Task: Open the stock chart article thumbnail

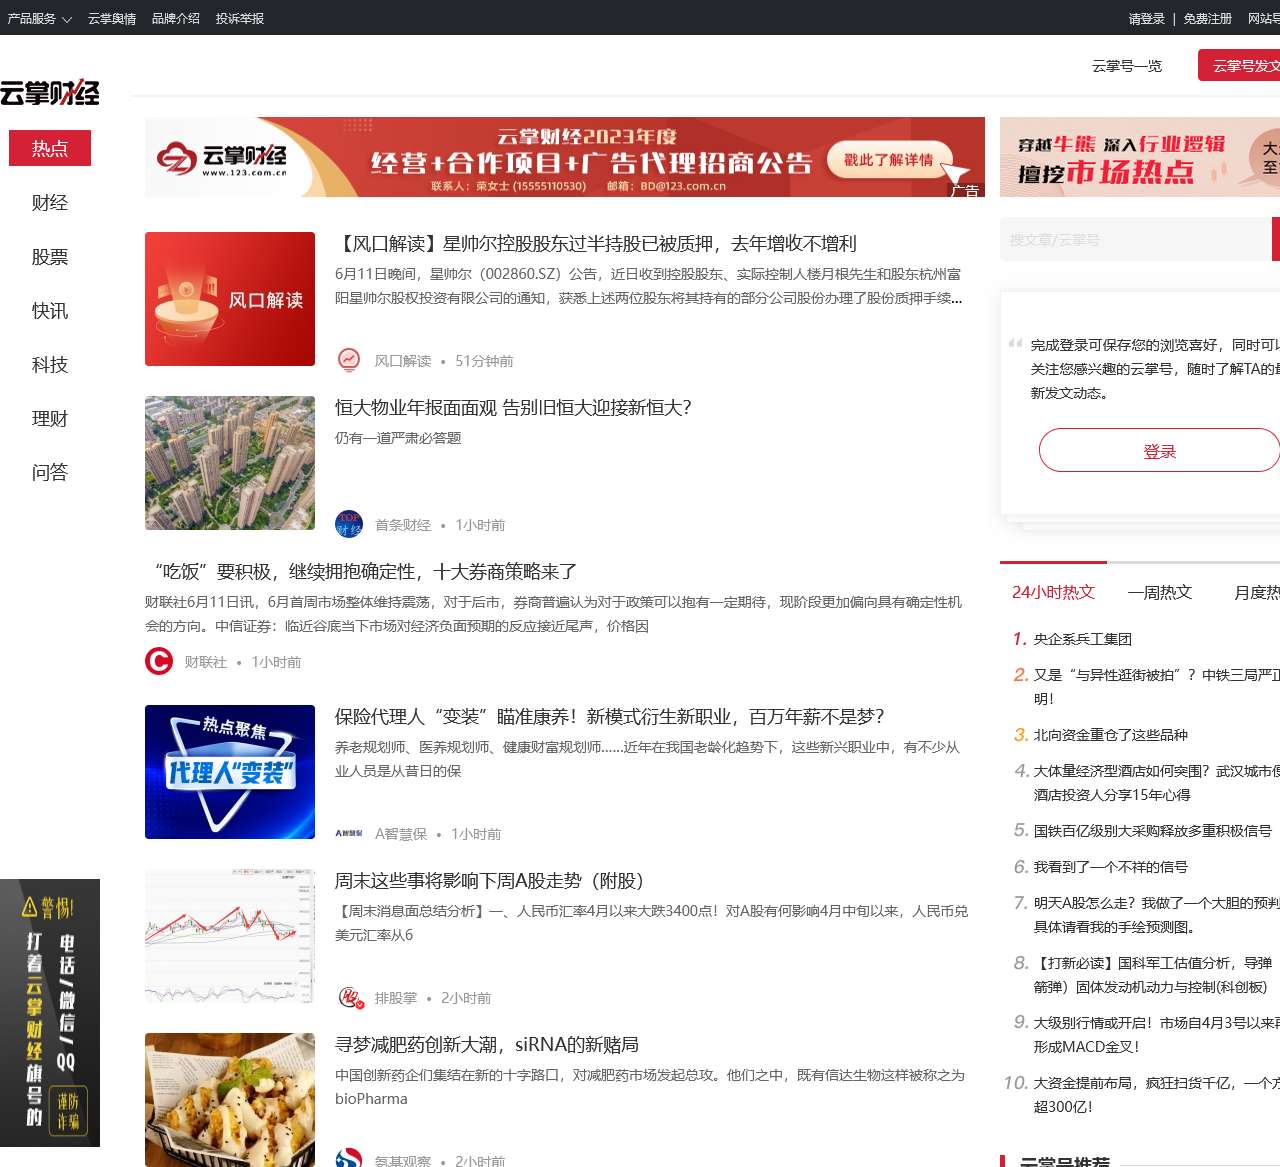Action: (230, 936)
